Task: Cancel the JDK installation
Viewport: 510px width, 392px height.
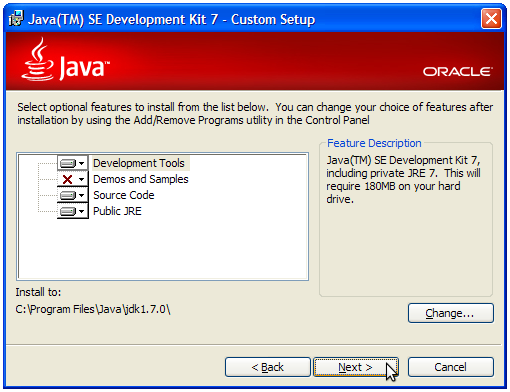Action: (450, 367)
